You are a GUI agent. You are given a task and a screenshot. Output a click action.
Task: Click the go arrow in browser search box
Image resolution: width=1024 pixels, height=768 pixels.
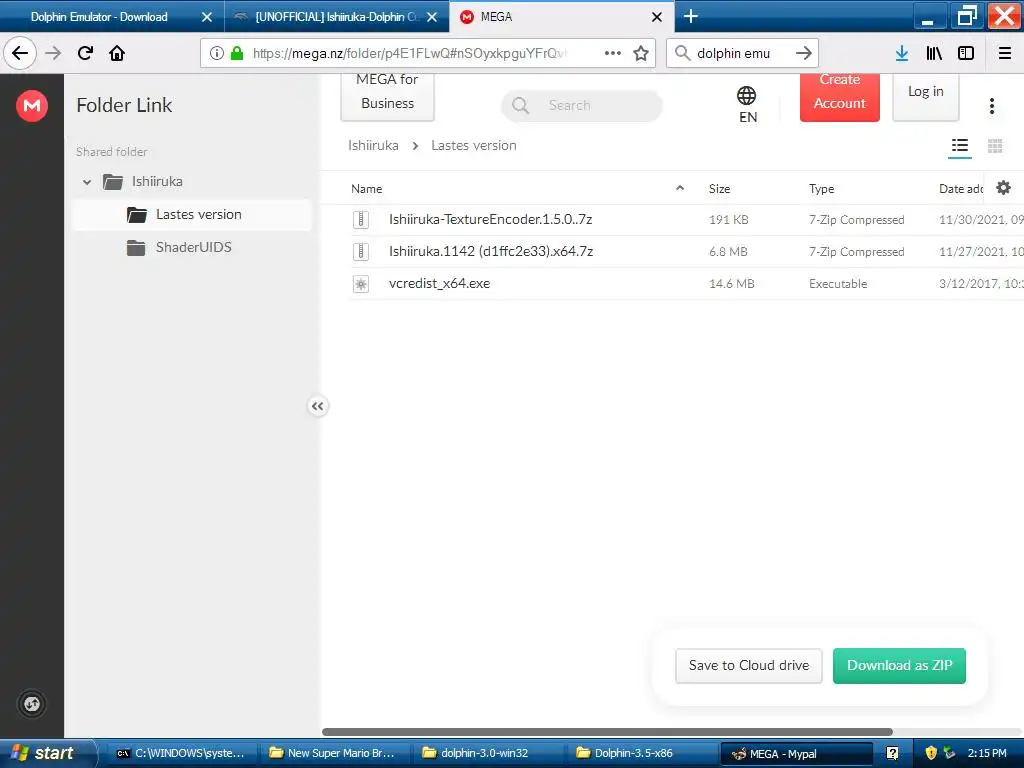(x=804, y=53)
